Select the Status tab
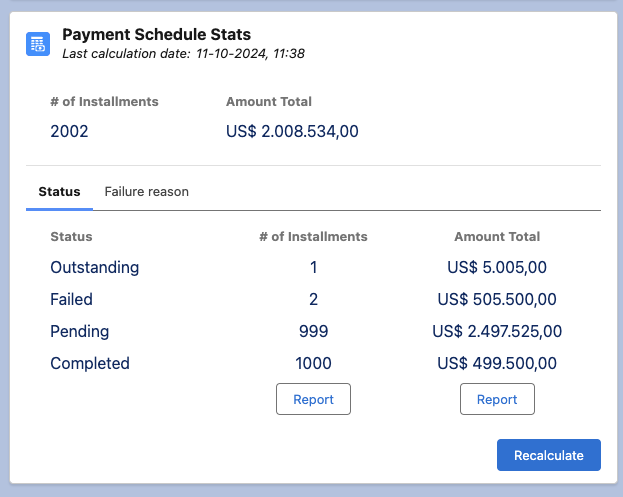This screenshot has height=497, width=623. 59,191
